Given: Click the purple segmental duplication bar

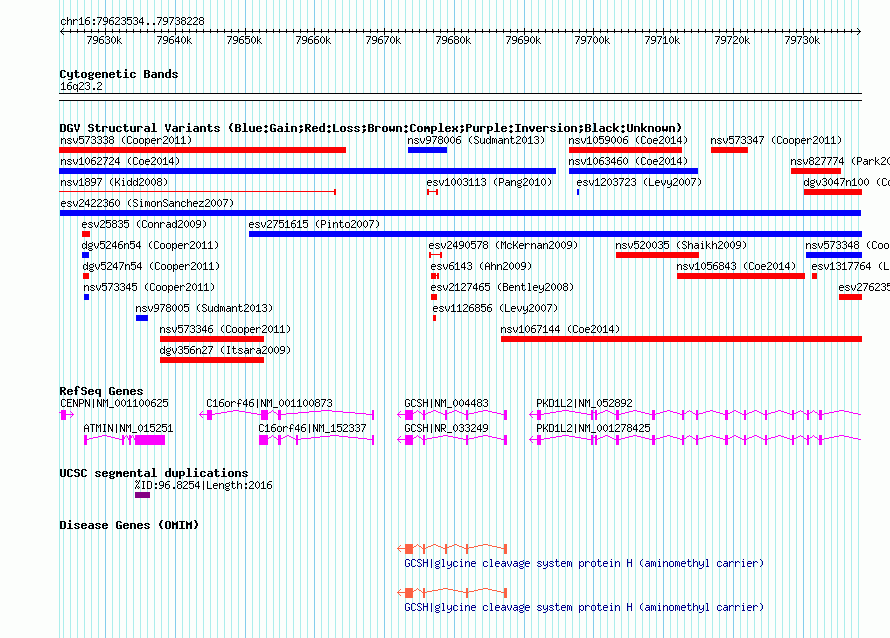Looking at the screenshot, I should [x=142, y=495].
